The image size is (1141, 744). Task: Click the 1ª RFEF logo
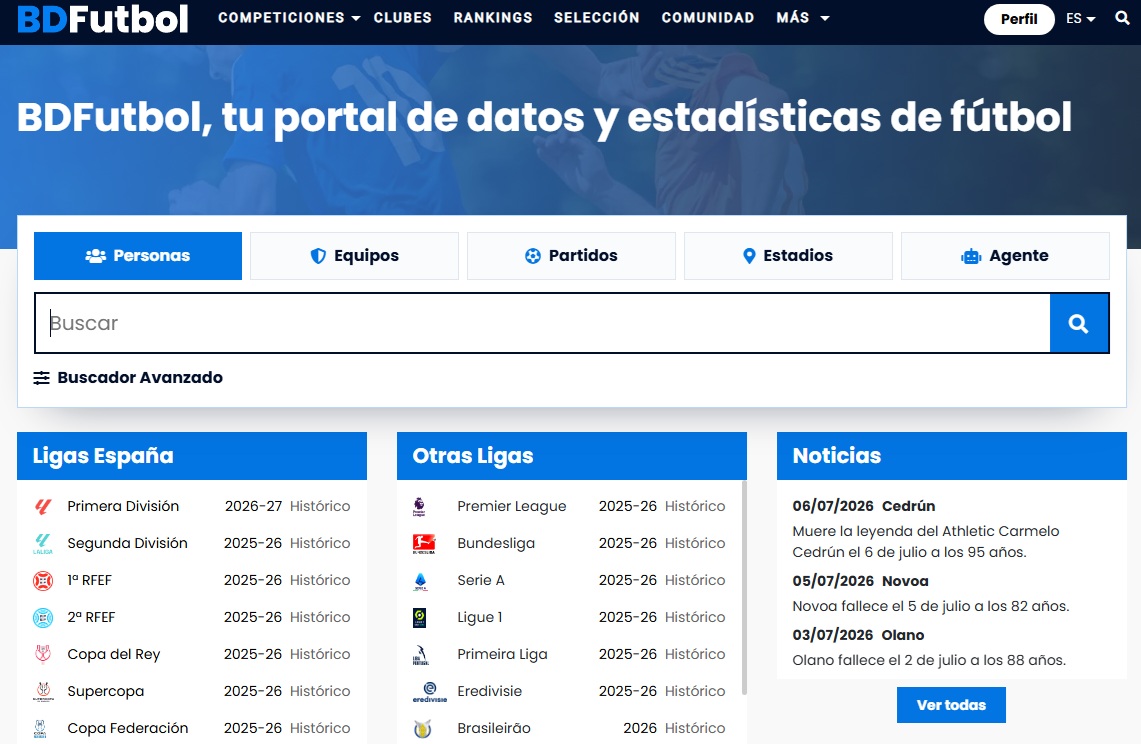(x=43, y=581)
